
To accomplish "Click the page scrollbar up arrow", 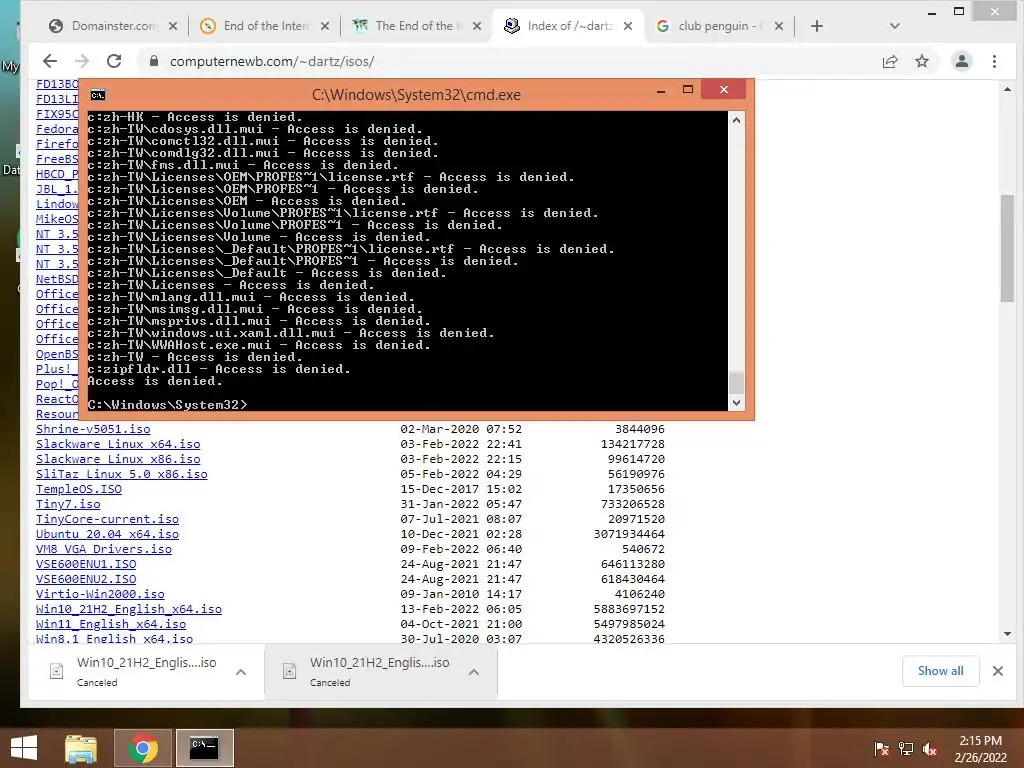I will (1007, 89).
